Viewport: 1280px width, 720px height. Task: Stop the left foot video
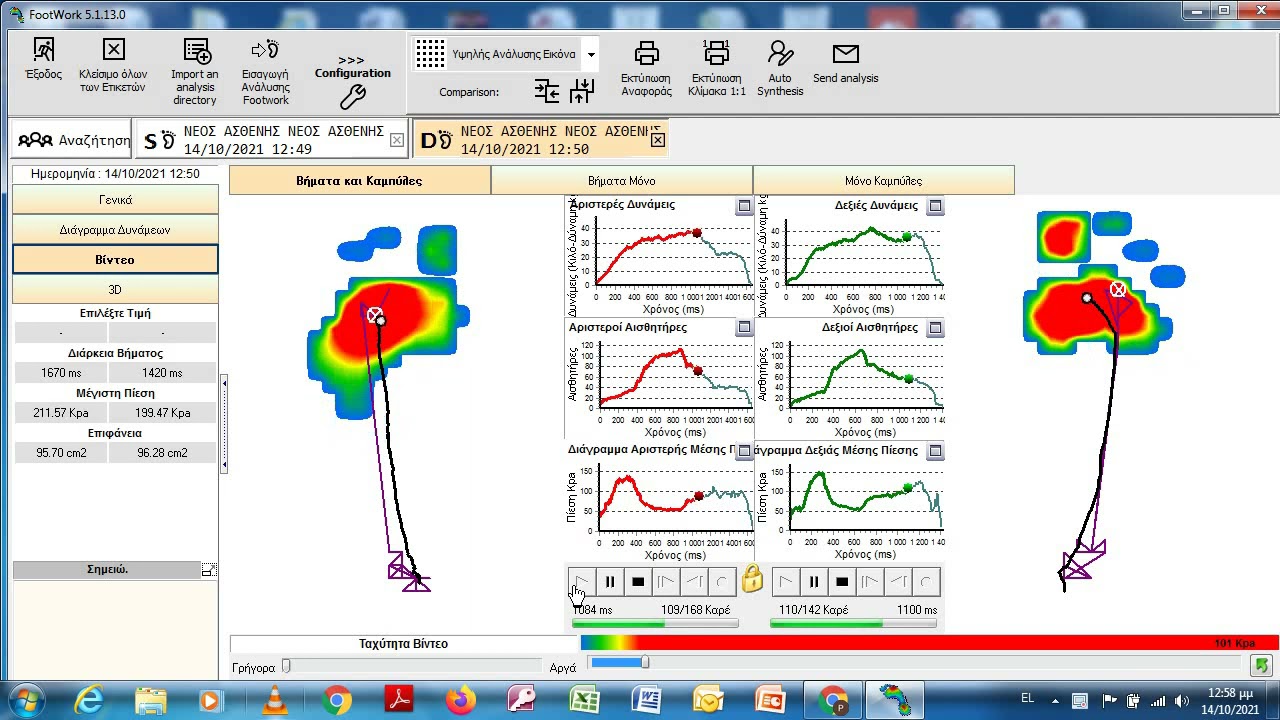[x=638, y=582]
